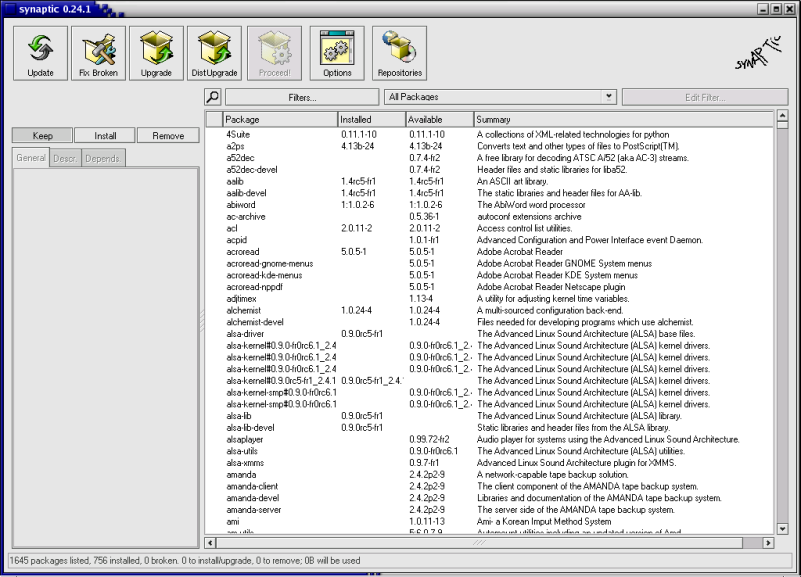Click installed version 4.13b-24 of a2ps
Viewport: 801px width, 577px height.
pyautogui.click(x=358, y=146)
